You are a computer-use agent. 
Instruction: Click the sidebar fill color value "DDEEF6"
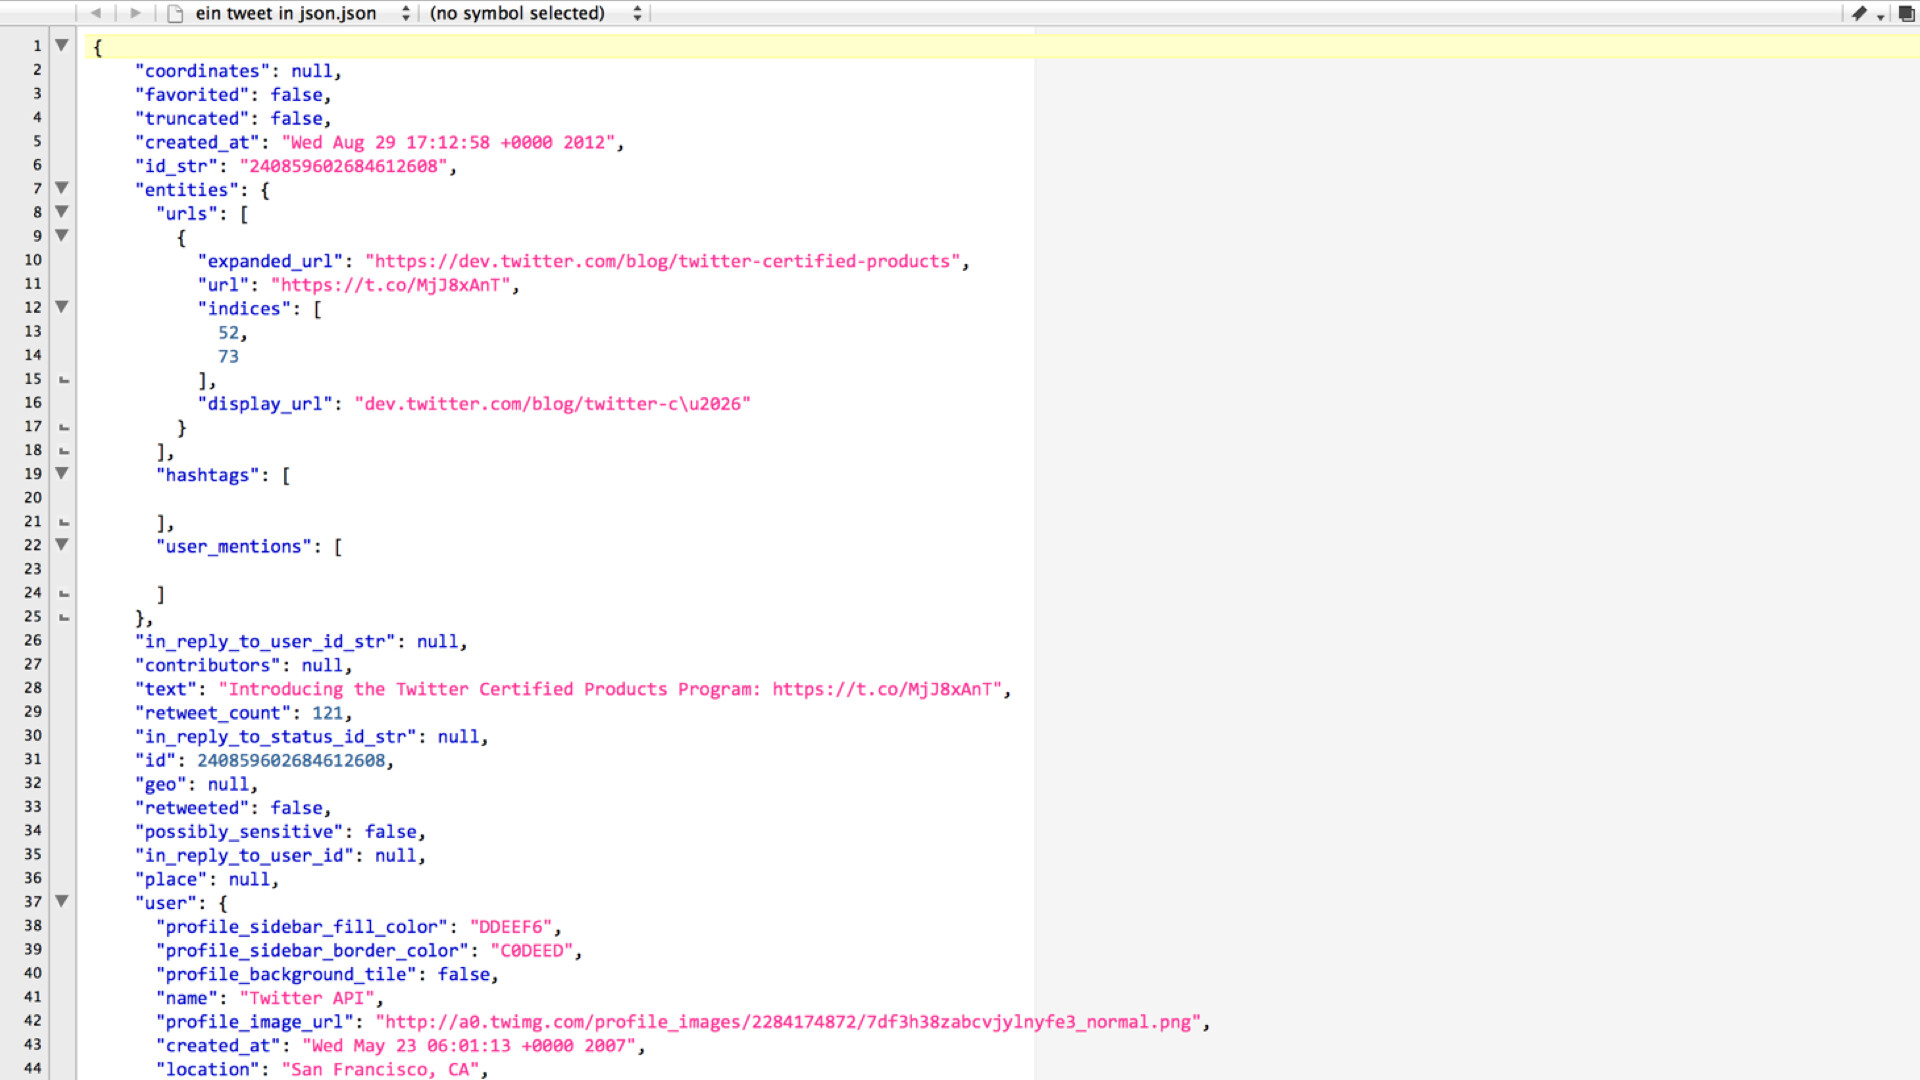point(511,927)
